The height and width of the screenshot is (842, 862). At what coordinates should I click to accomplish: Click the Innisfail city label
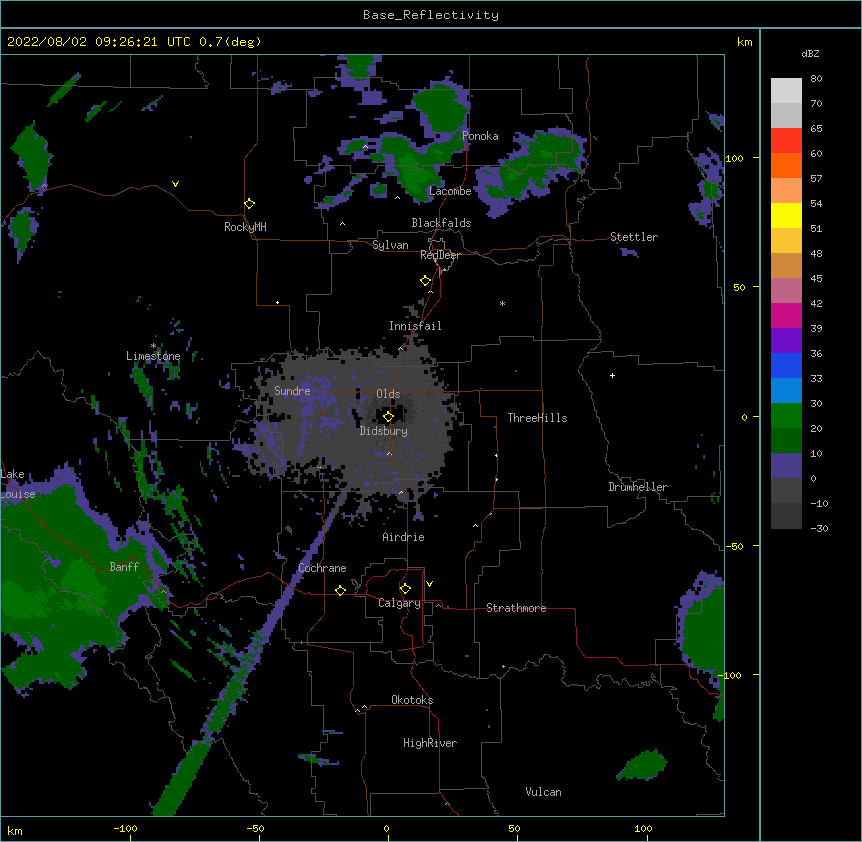point(415,326)
